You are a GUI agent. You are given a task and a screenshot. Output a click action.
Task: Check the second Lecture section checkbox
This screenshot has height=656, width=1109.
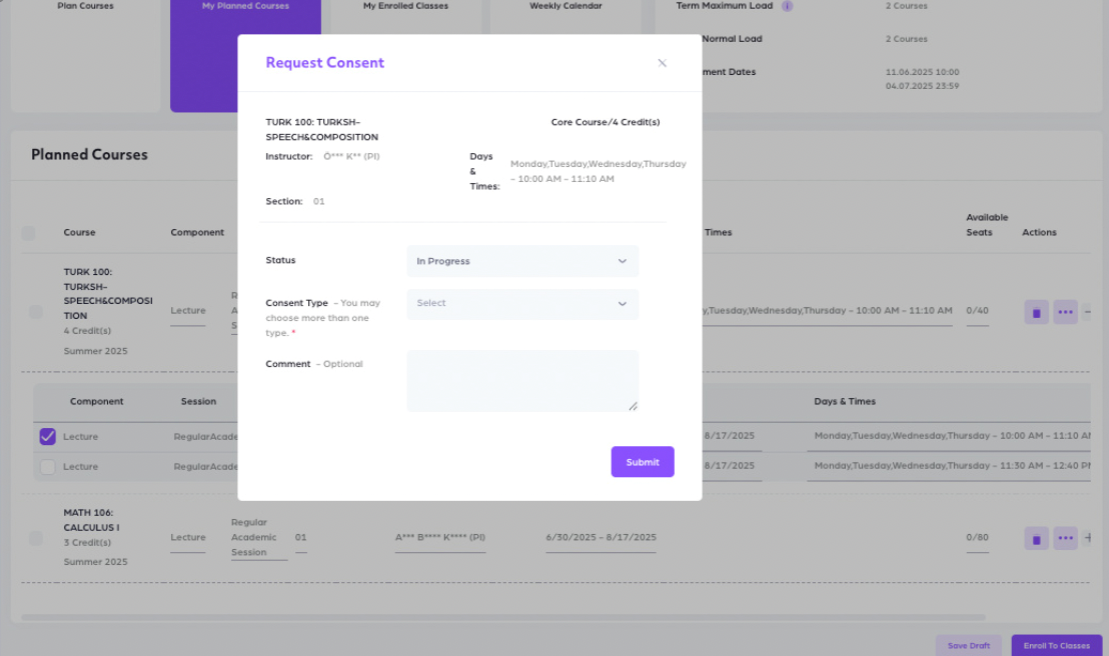[47, 467]
